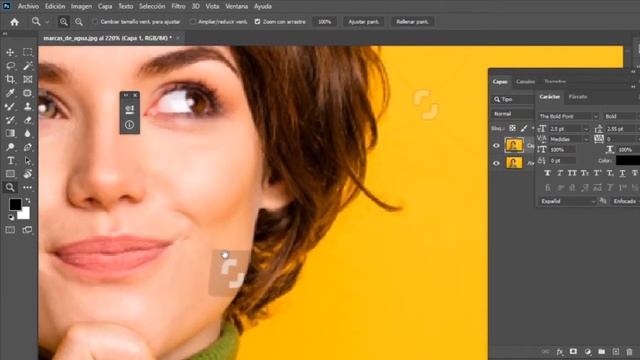Open the Bold font style dropdown
This screenshot has width=640, height=360.
[621, 116]
